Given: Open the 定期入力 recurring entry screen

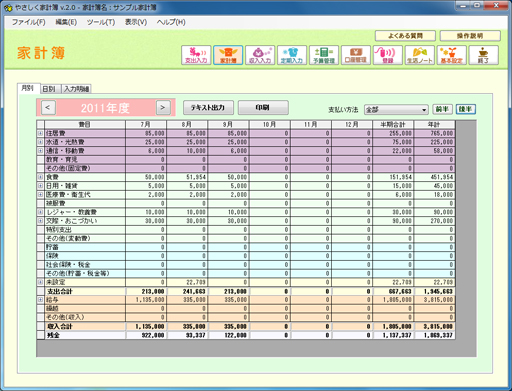Looking at the screenshot, I should (292, 55).
